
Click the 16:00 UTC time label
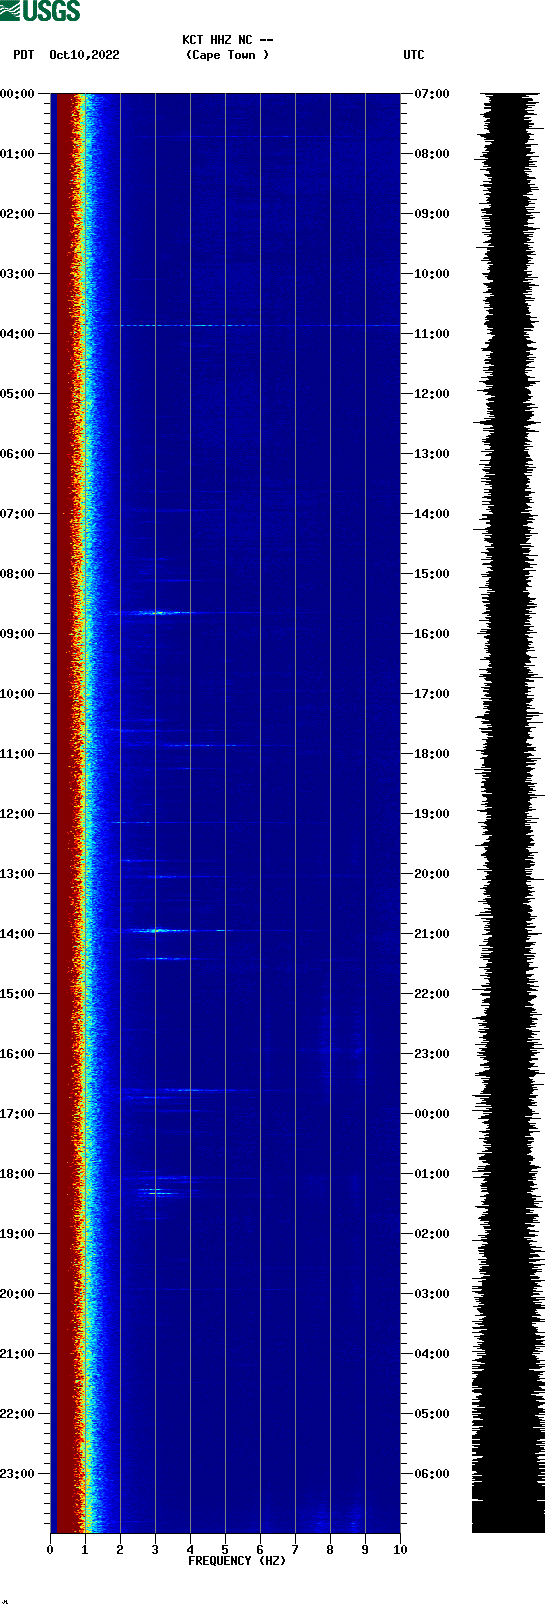pyautogui.click(x=431, y=634)
